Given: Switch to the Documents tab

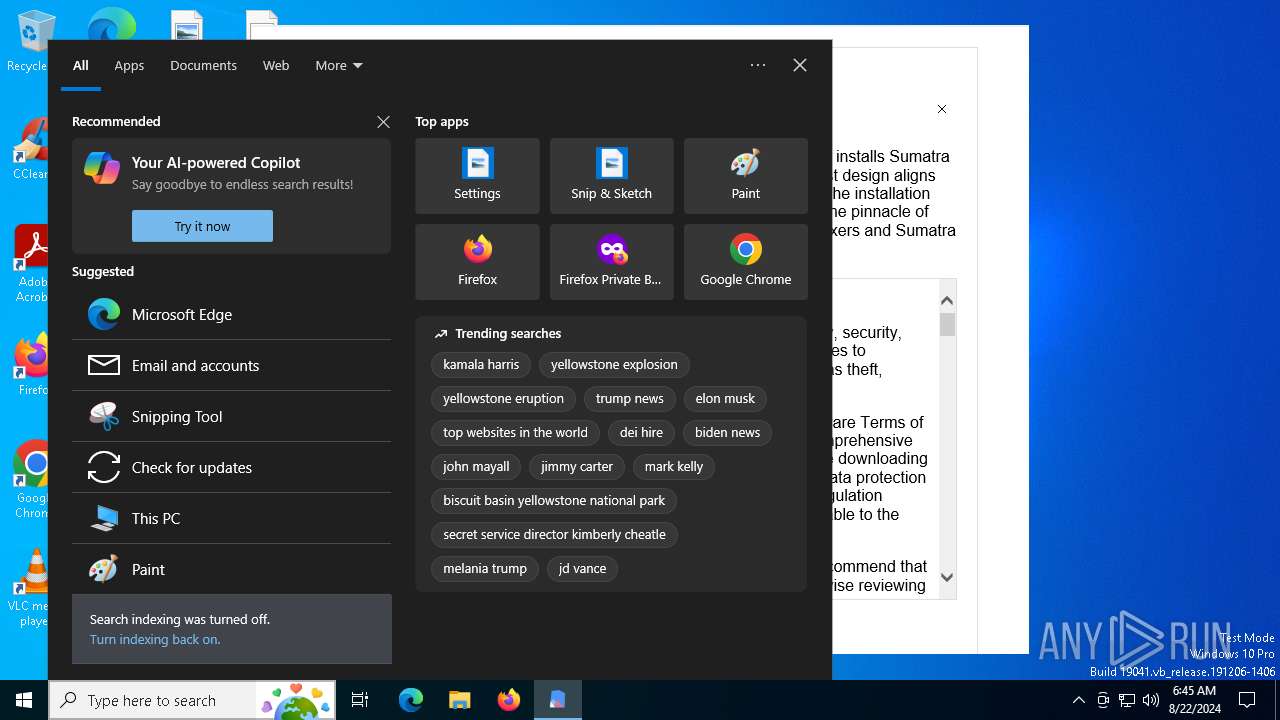Looking at the screenshot, I should tap(203, 65).
